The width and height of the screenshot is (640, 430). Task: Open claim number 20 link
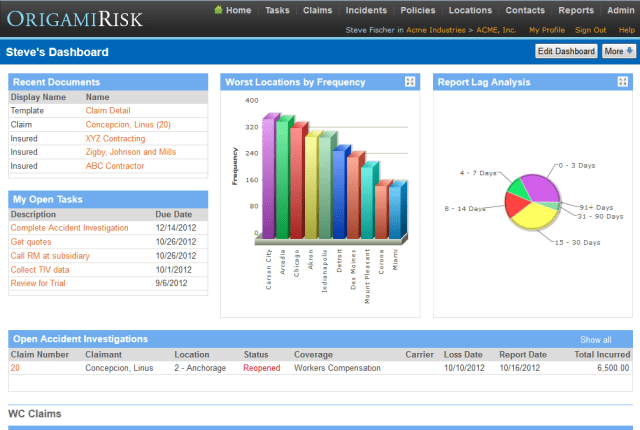point(15,368)
